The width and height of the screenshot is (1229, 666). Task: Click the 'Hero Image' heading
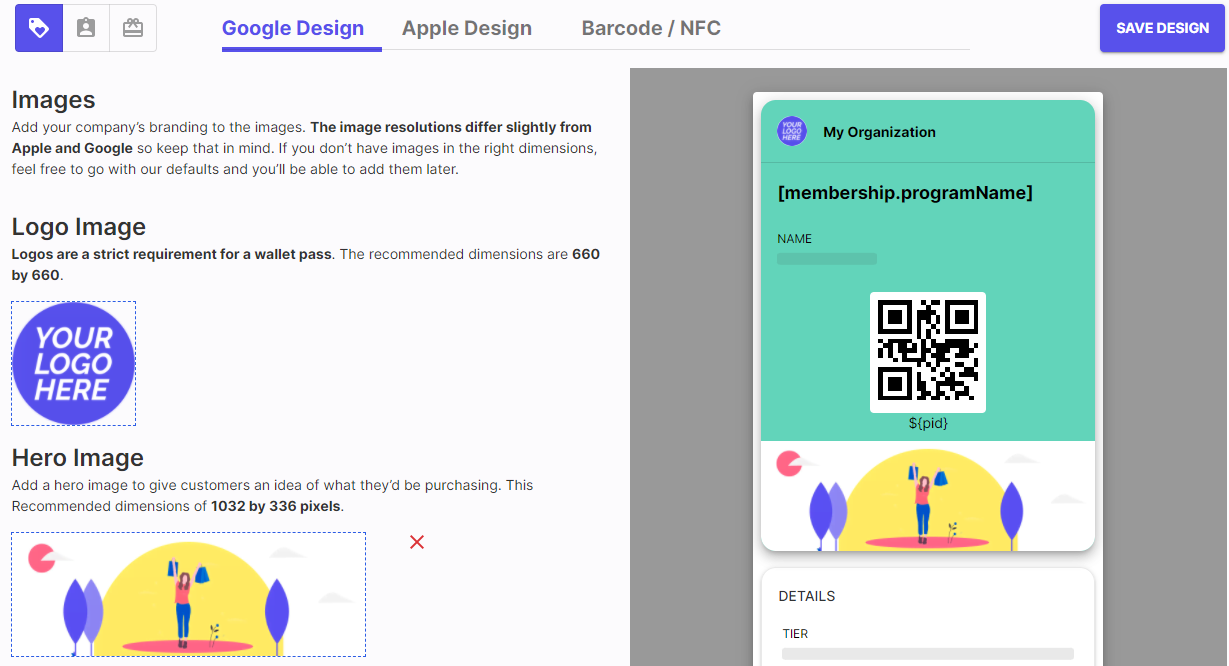(78, 458)
